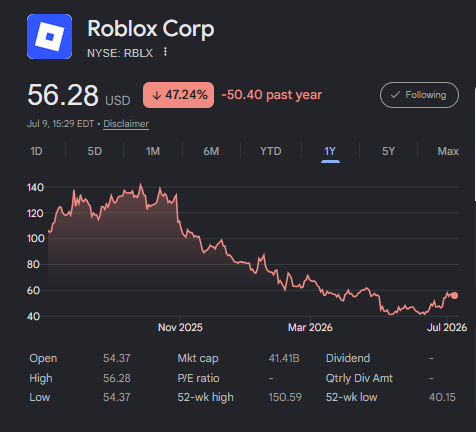Select the 1M time range tab
This screenshot has height=432, width=476.
point(153,151)
